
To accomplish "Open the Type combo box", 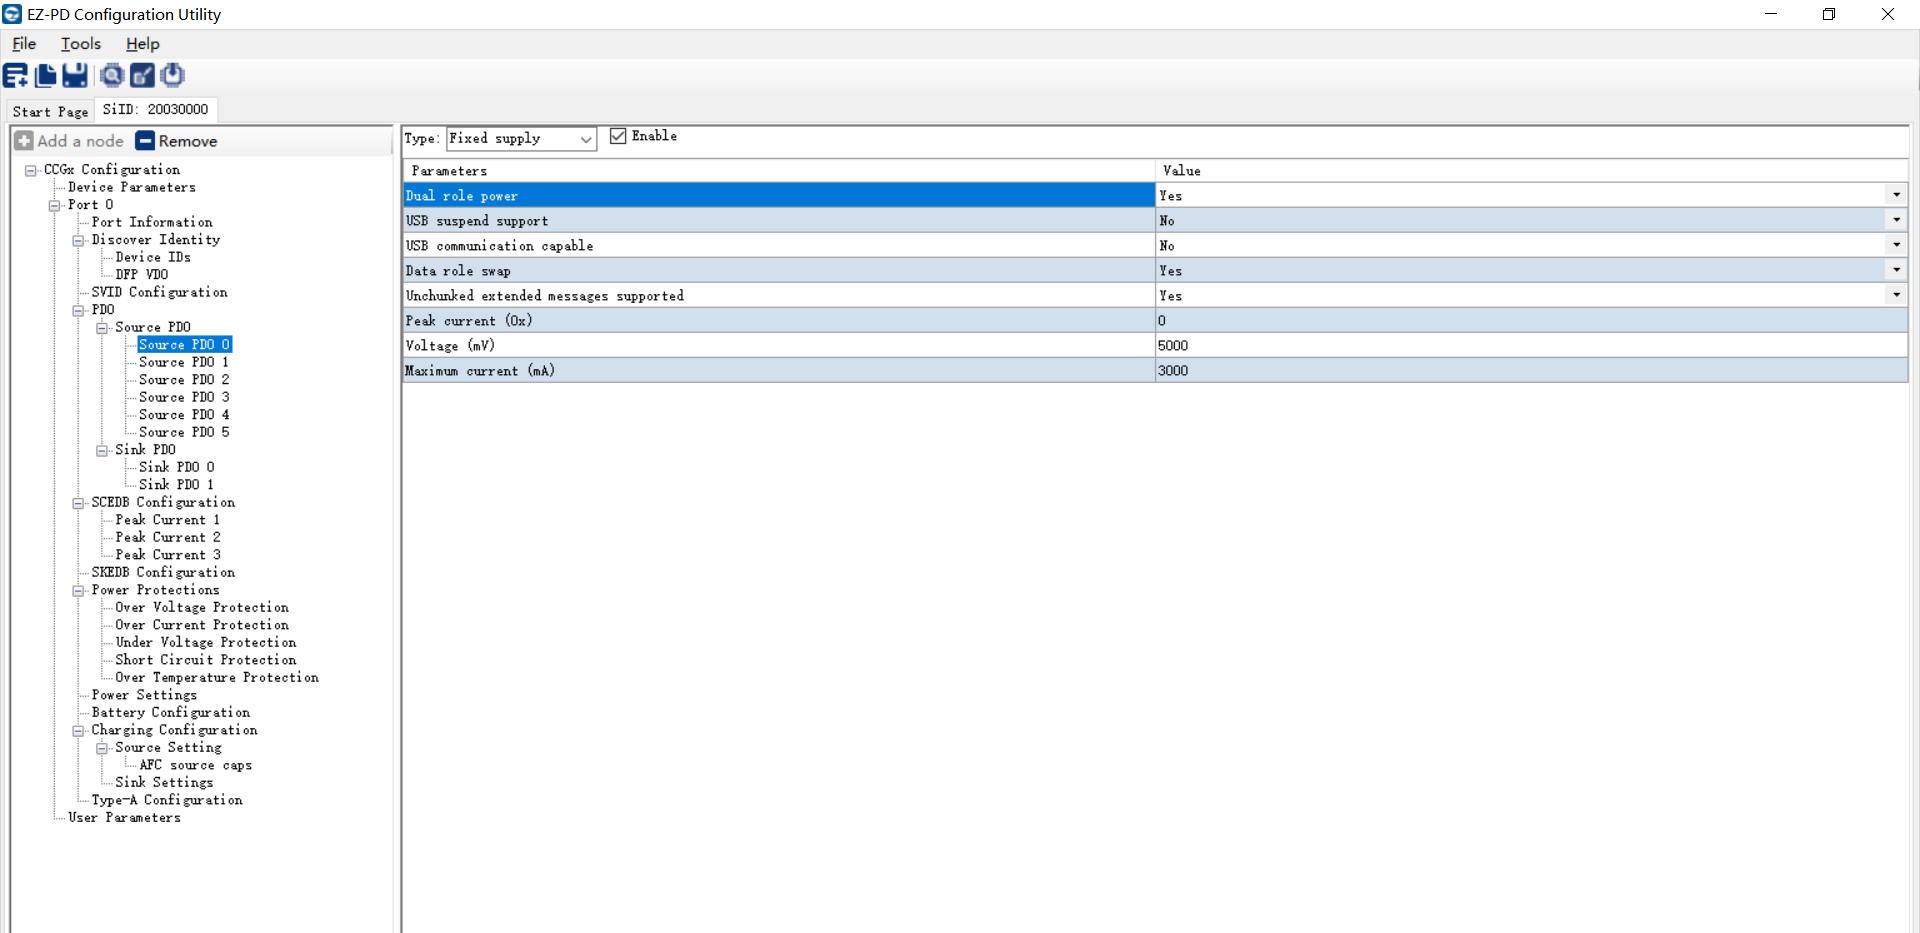I will (521, 139).
